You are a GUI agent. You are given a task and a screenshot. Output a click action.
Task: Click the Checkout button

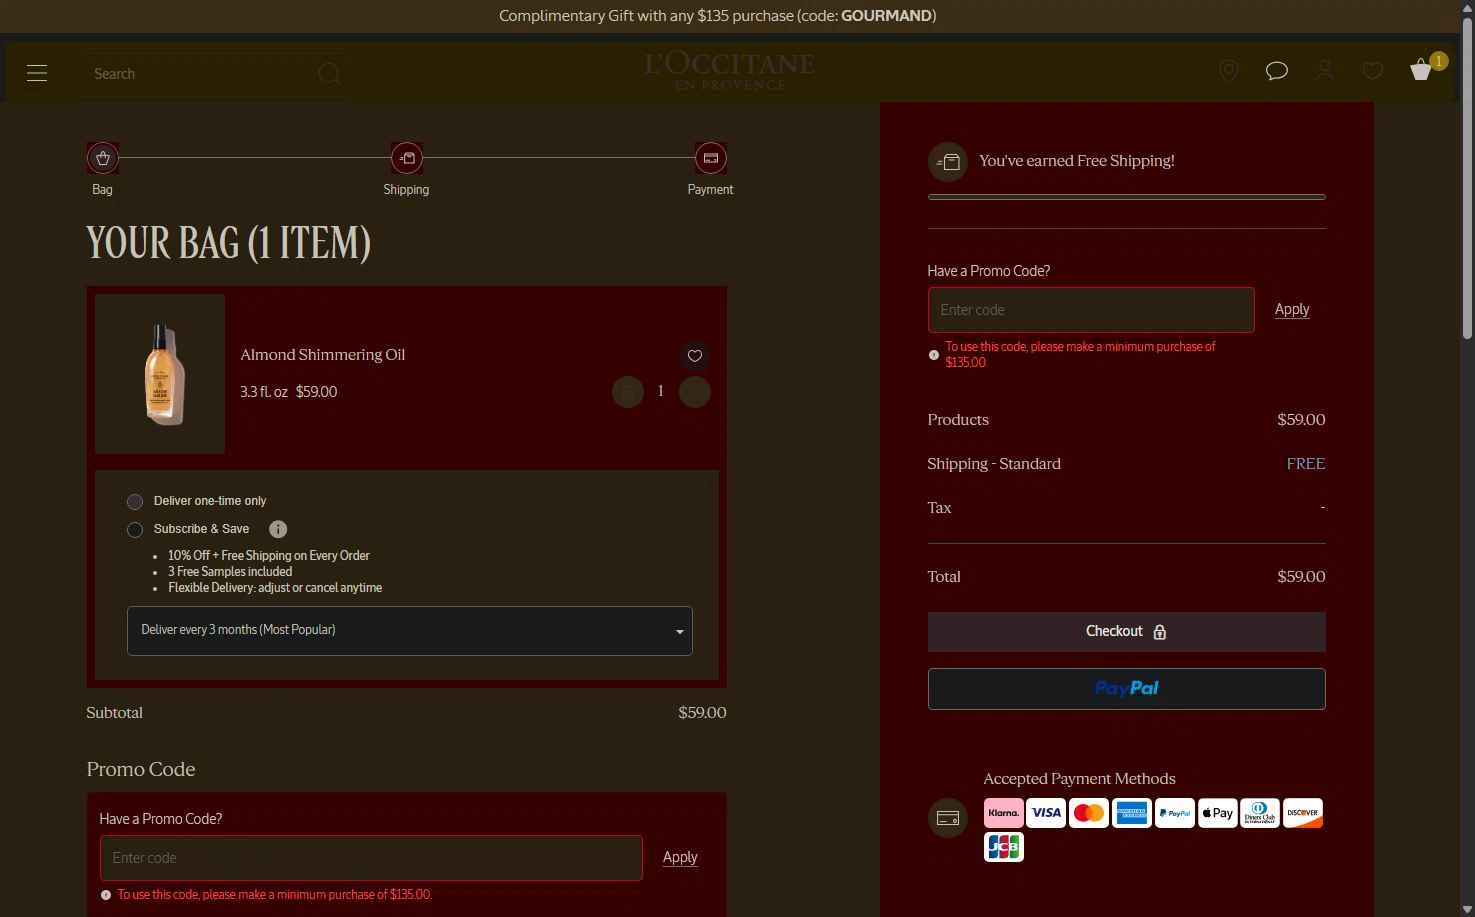(1127, 632)
